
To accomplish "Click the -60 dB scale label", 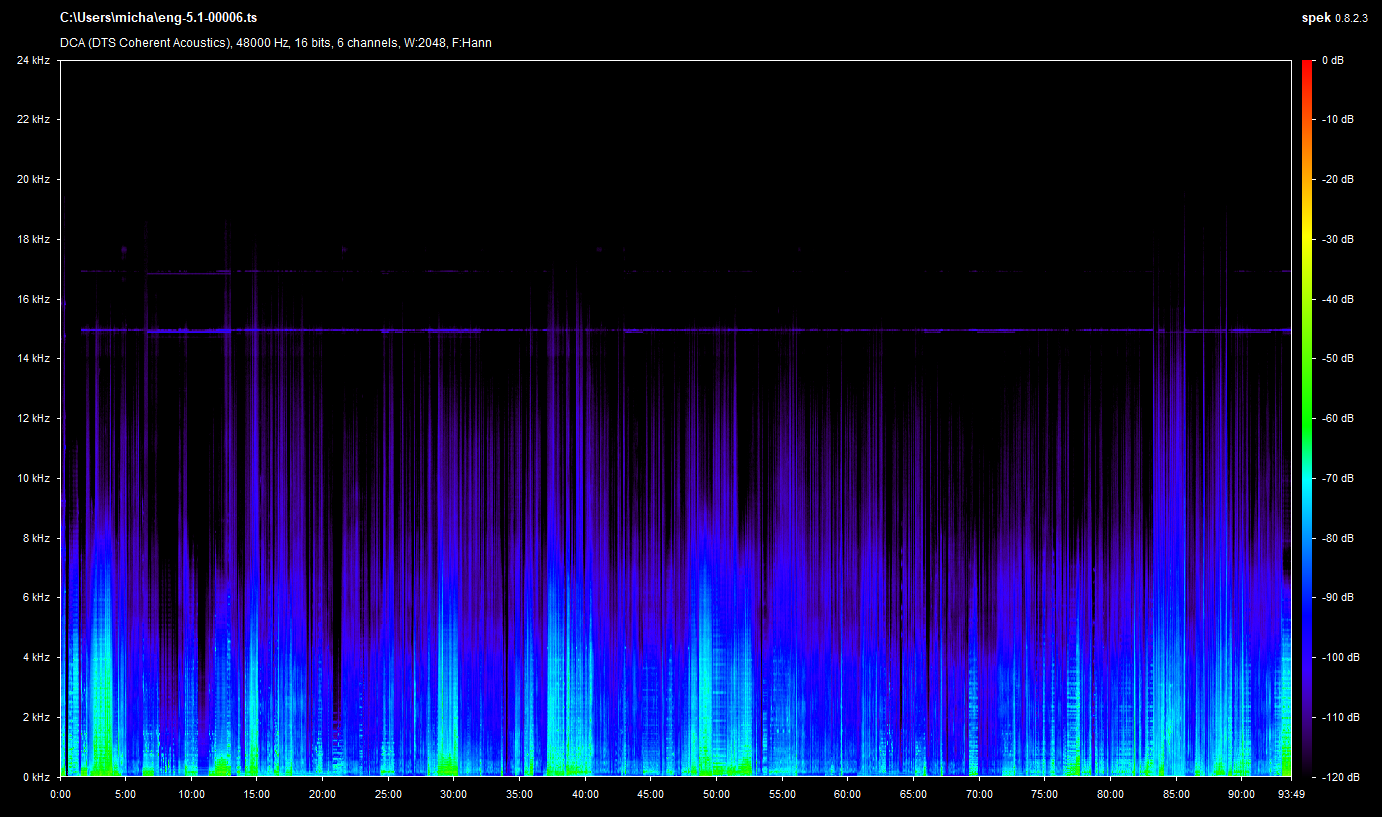I will click(x=1337, y=418).
